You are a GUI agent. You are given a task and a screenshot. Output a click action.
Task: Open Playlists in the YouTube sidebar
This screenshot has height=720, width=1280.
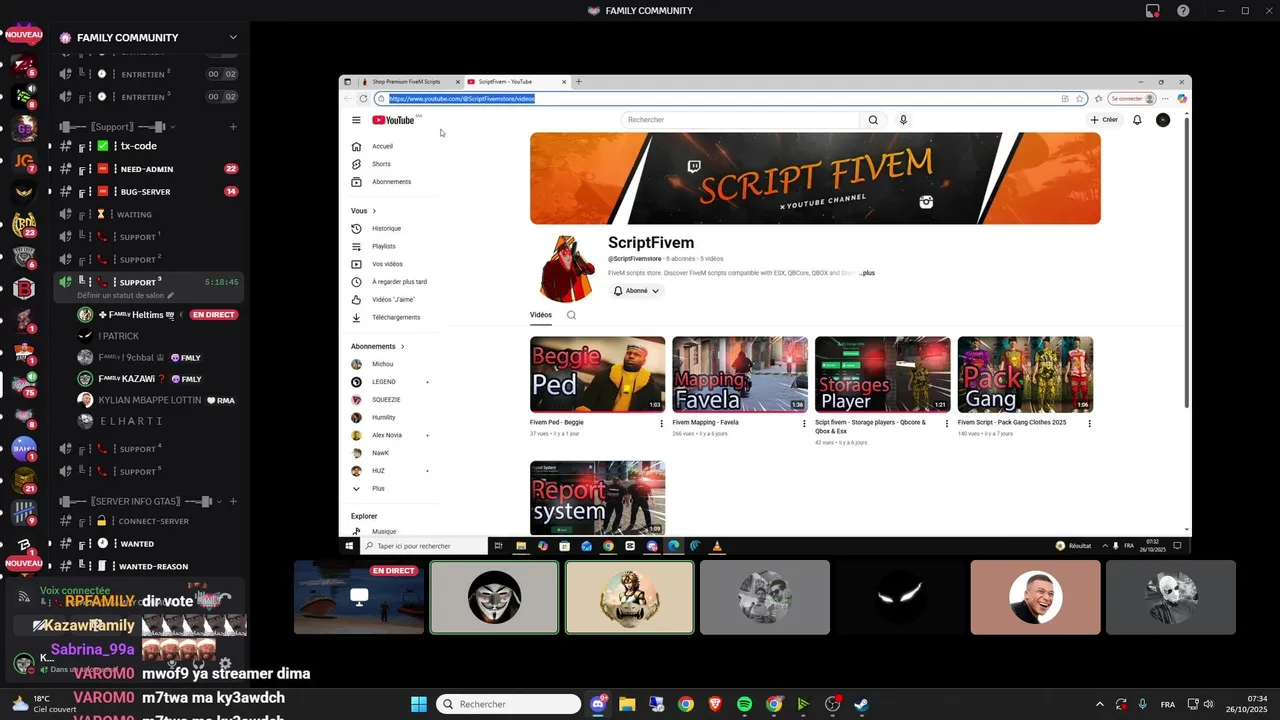[x=383, y=246]
